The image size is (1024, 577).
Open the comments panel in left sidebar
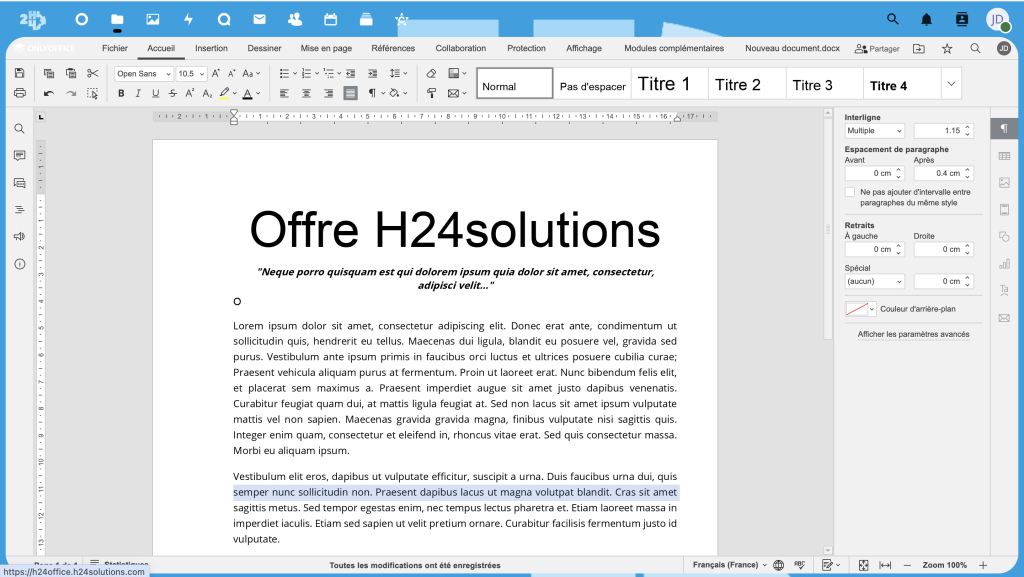(x=19, y=156)
